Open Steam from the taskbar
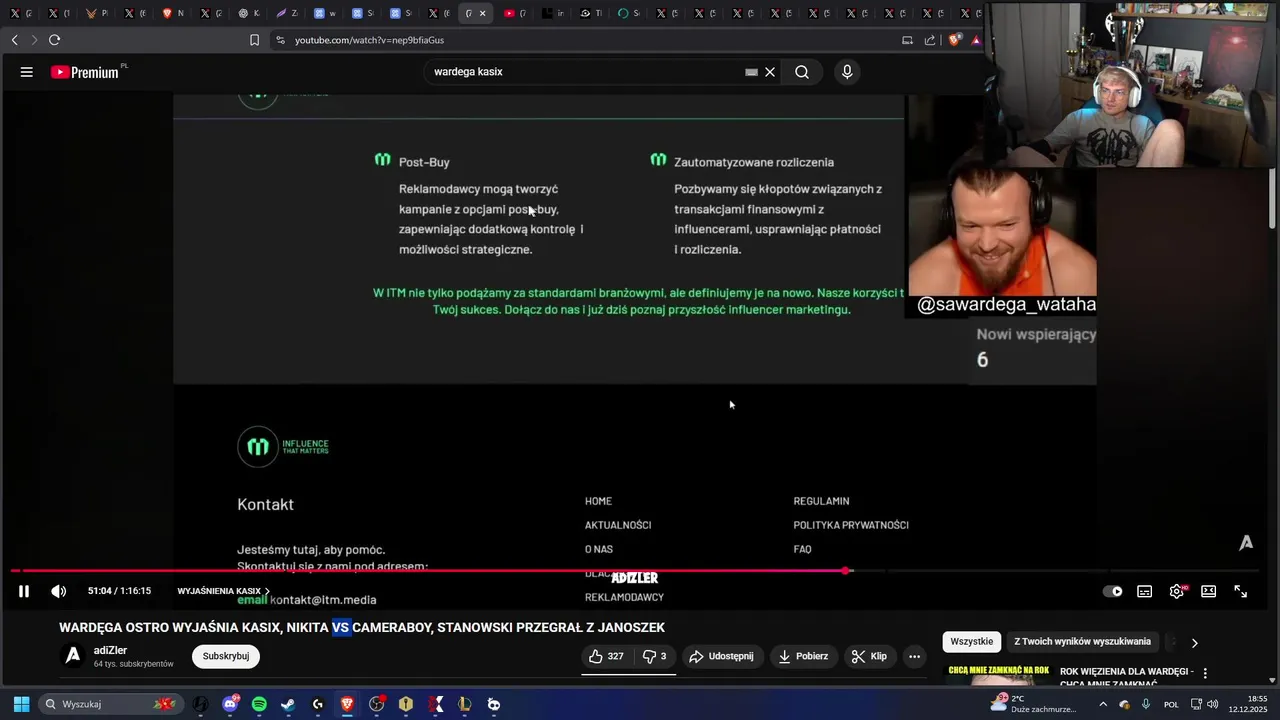This screenshot has height=720, width=1280. point(288,704)
